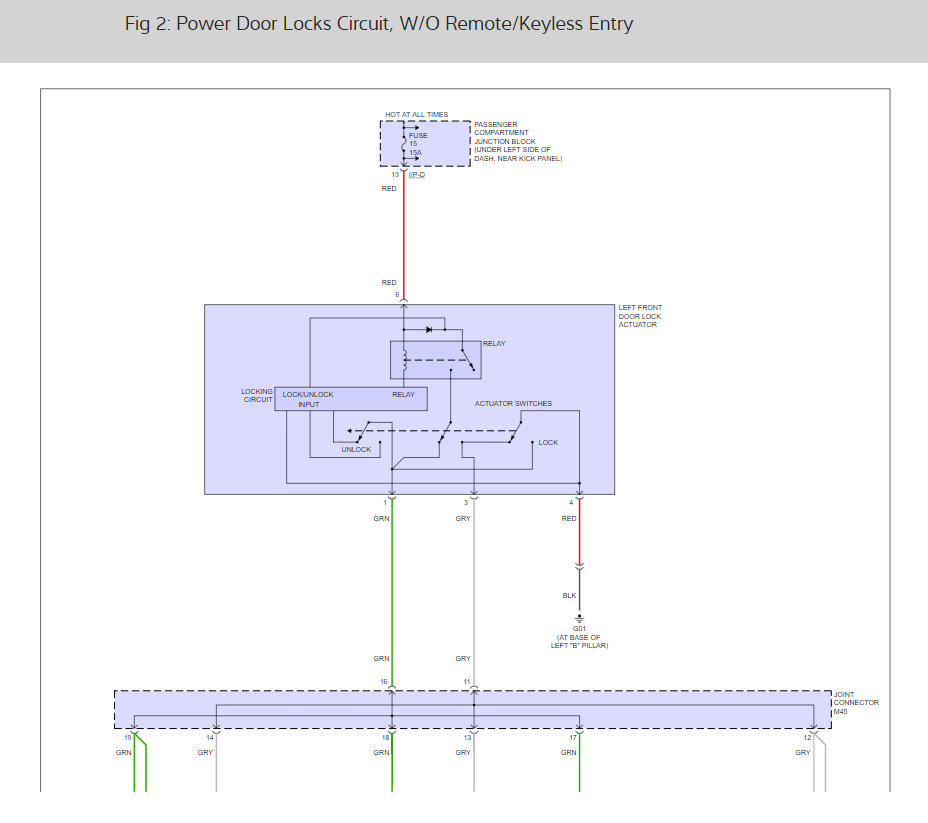Click the underlined I/P-D connector label
Viewport: 928px width, 823px height.
417,175
